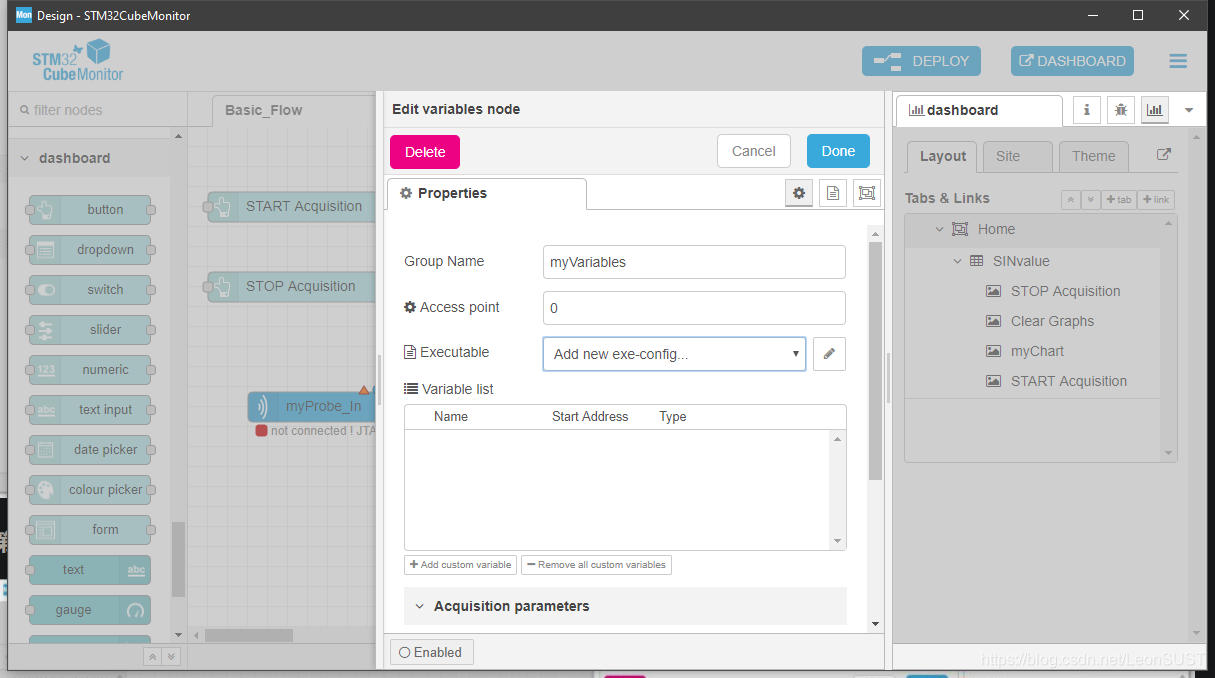Remove all custom variables
This screenshot has width=1215, height=678.
point(596,565)
